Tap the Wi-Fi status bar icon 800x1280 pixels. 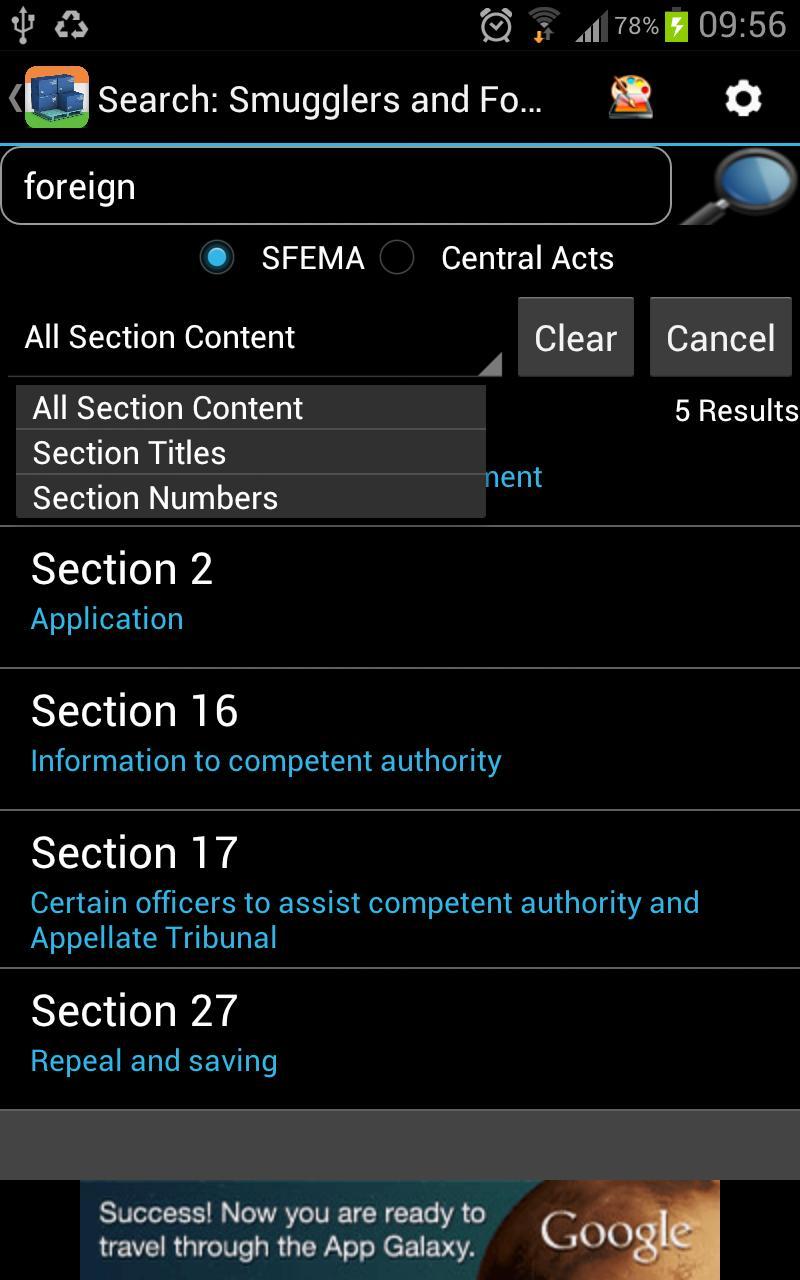(x=544, y=25)
